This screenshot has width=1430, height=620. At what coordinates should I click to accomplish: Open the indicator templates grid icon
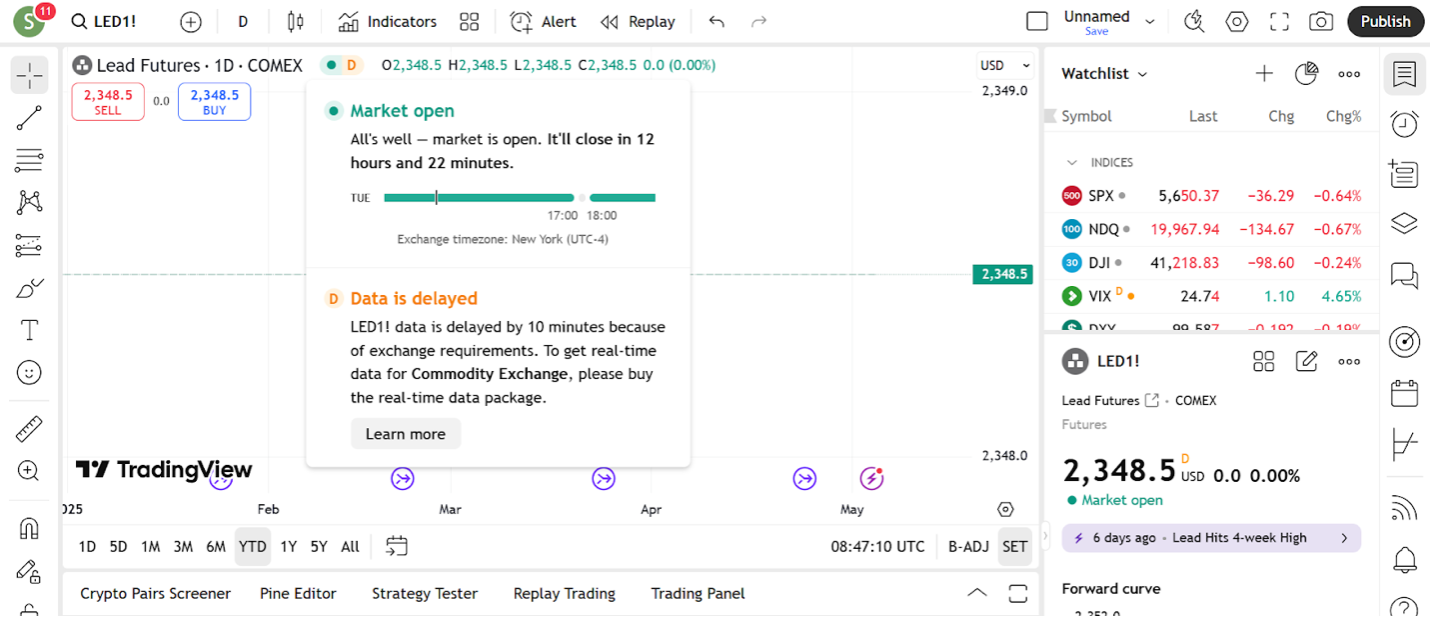(x=469, y=22)
